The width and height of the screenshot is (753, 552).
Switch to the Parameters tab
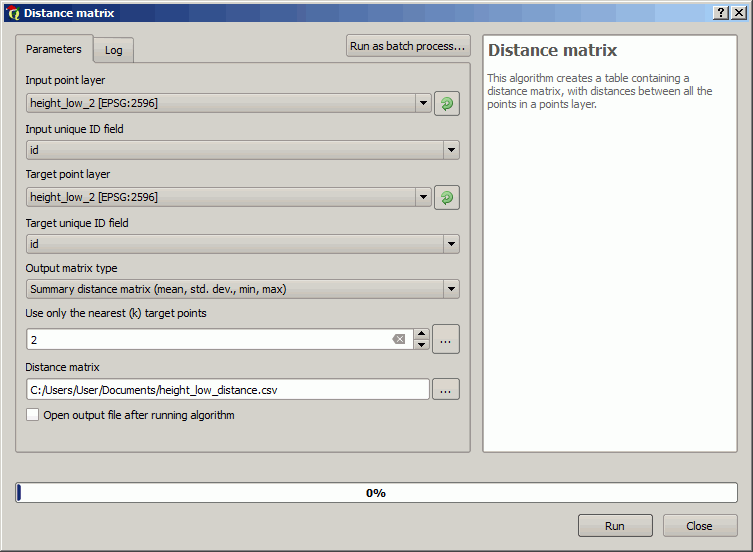pyautogui.click(x=54, y=49)
